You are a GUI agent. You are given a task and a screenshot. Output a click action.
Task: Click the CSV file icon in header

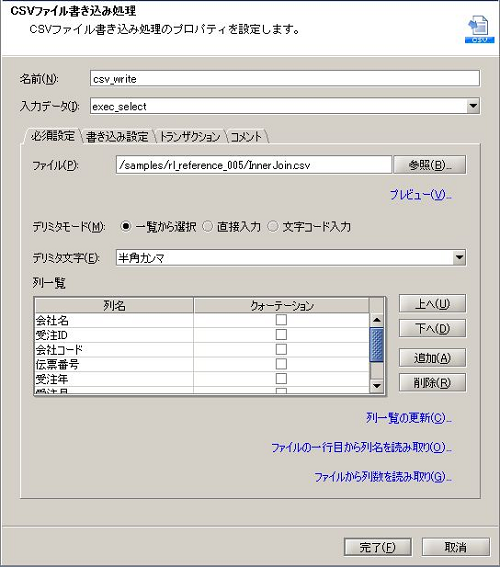(479, 29)
